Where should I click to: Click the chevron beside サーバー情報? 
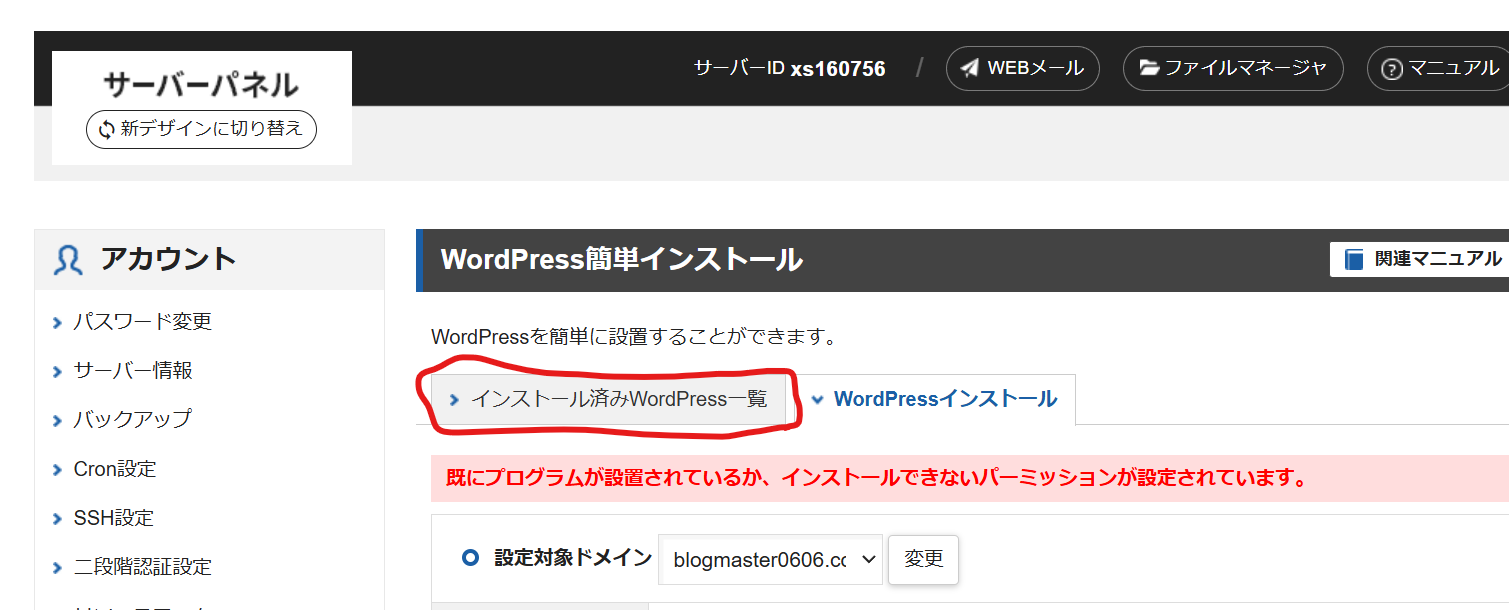[x=57, y=371]
